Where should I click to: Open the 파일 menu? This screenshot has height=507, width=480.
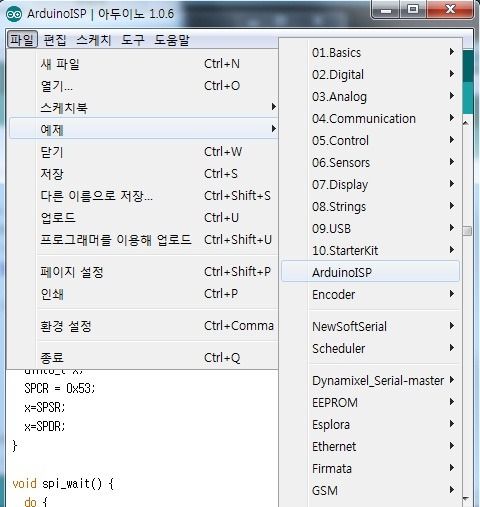[x=22, y=40]
